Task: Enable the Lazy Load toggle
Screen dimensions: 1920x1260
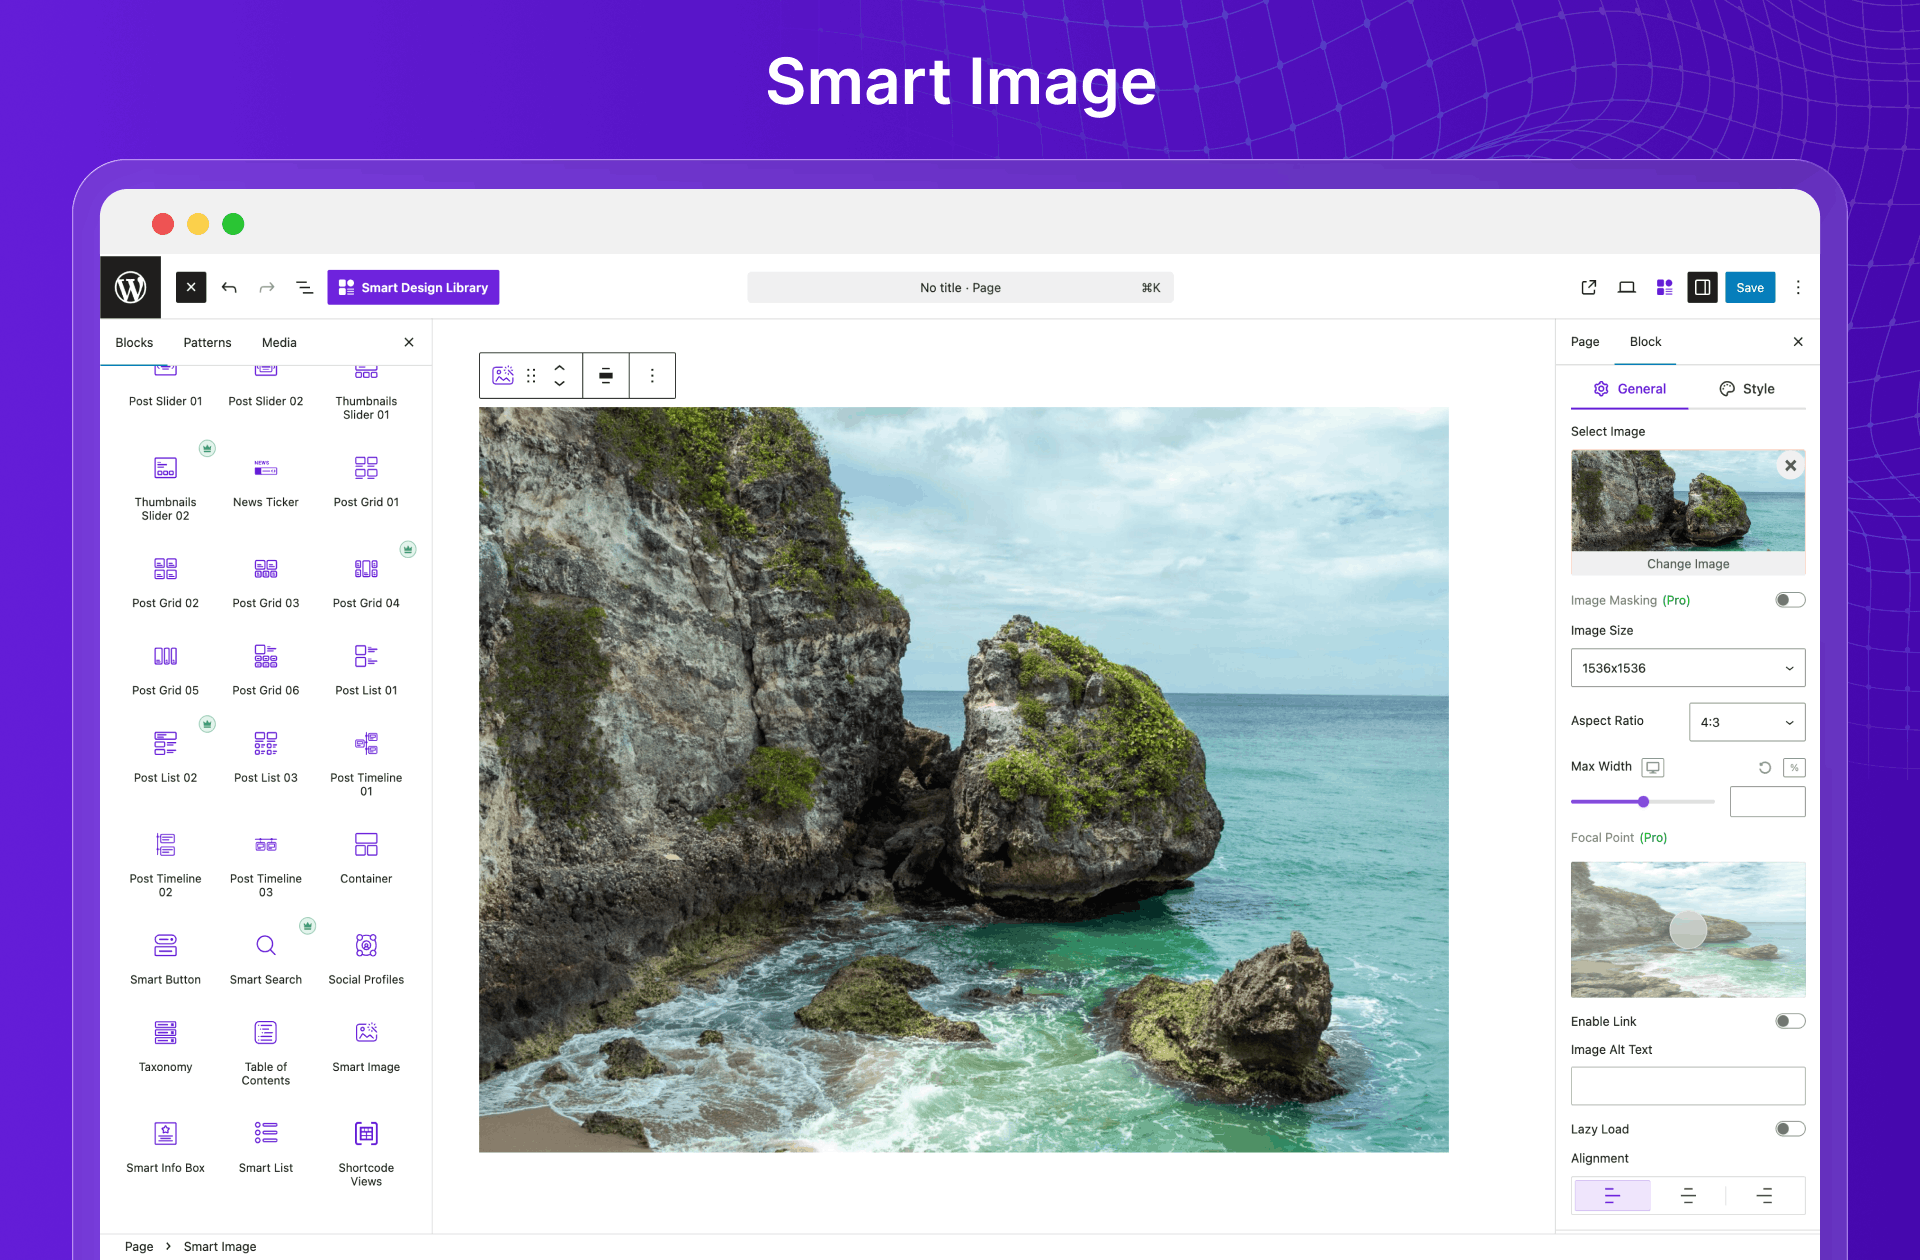Action: 1789,1129
